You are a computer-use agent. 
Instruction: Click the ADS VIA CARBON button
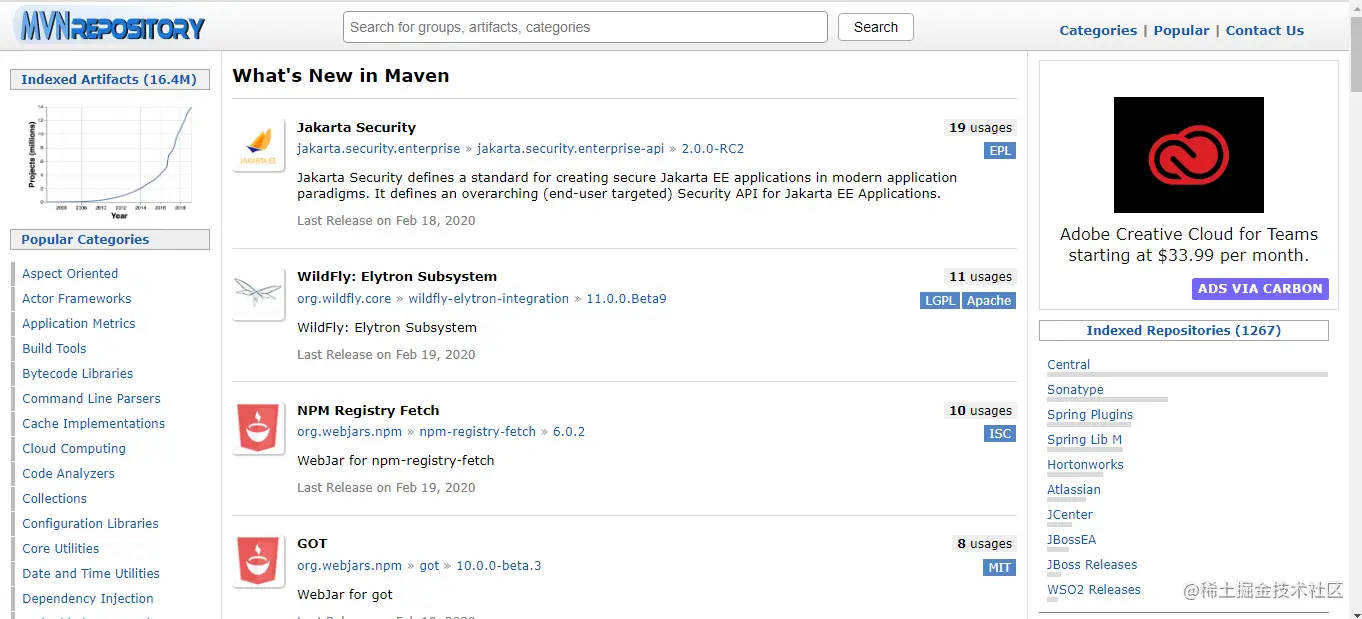pos(1260,288)
